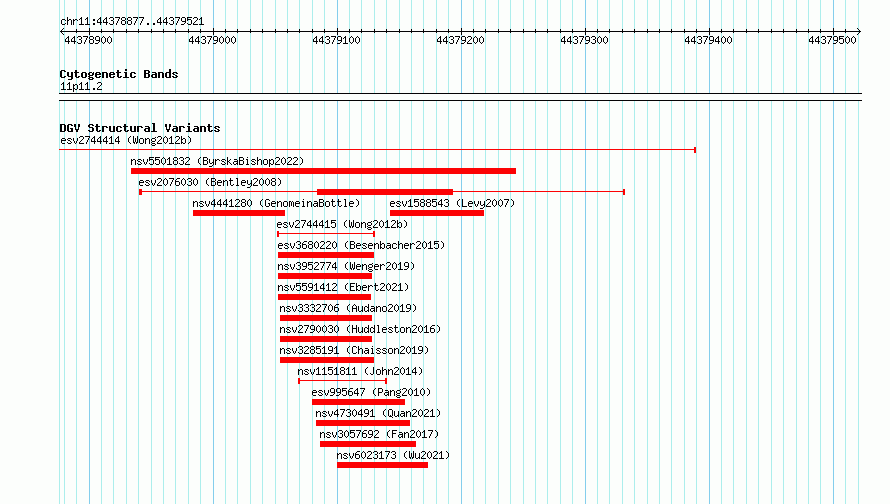Screen dimensions: 890x504
Task: Click the nsv3952774 red bar
Action: pyautogui.click(x=325, y=276)
